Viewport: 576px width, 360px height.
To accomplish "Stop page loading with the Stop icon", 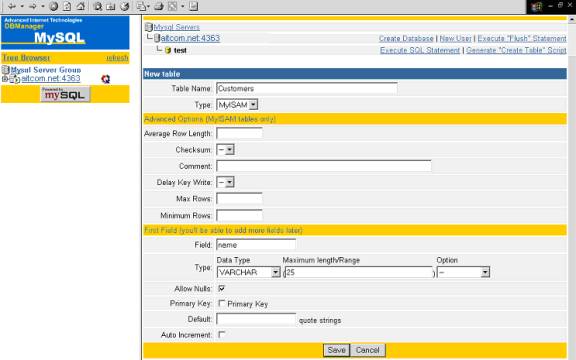I will 54,6.
